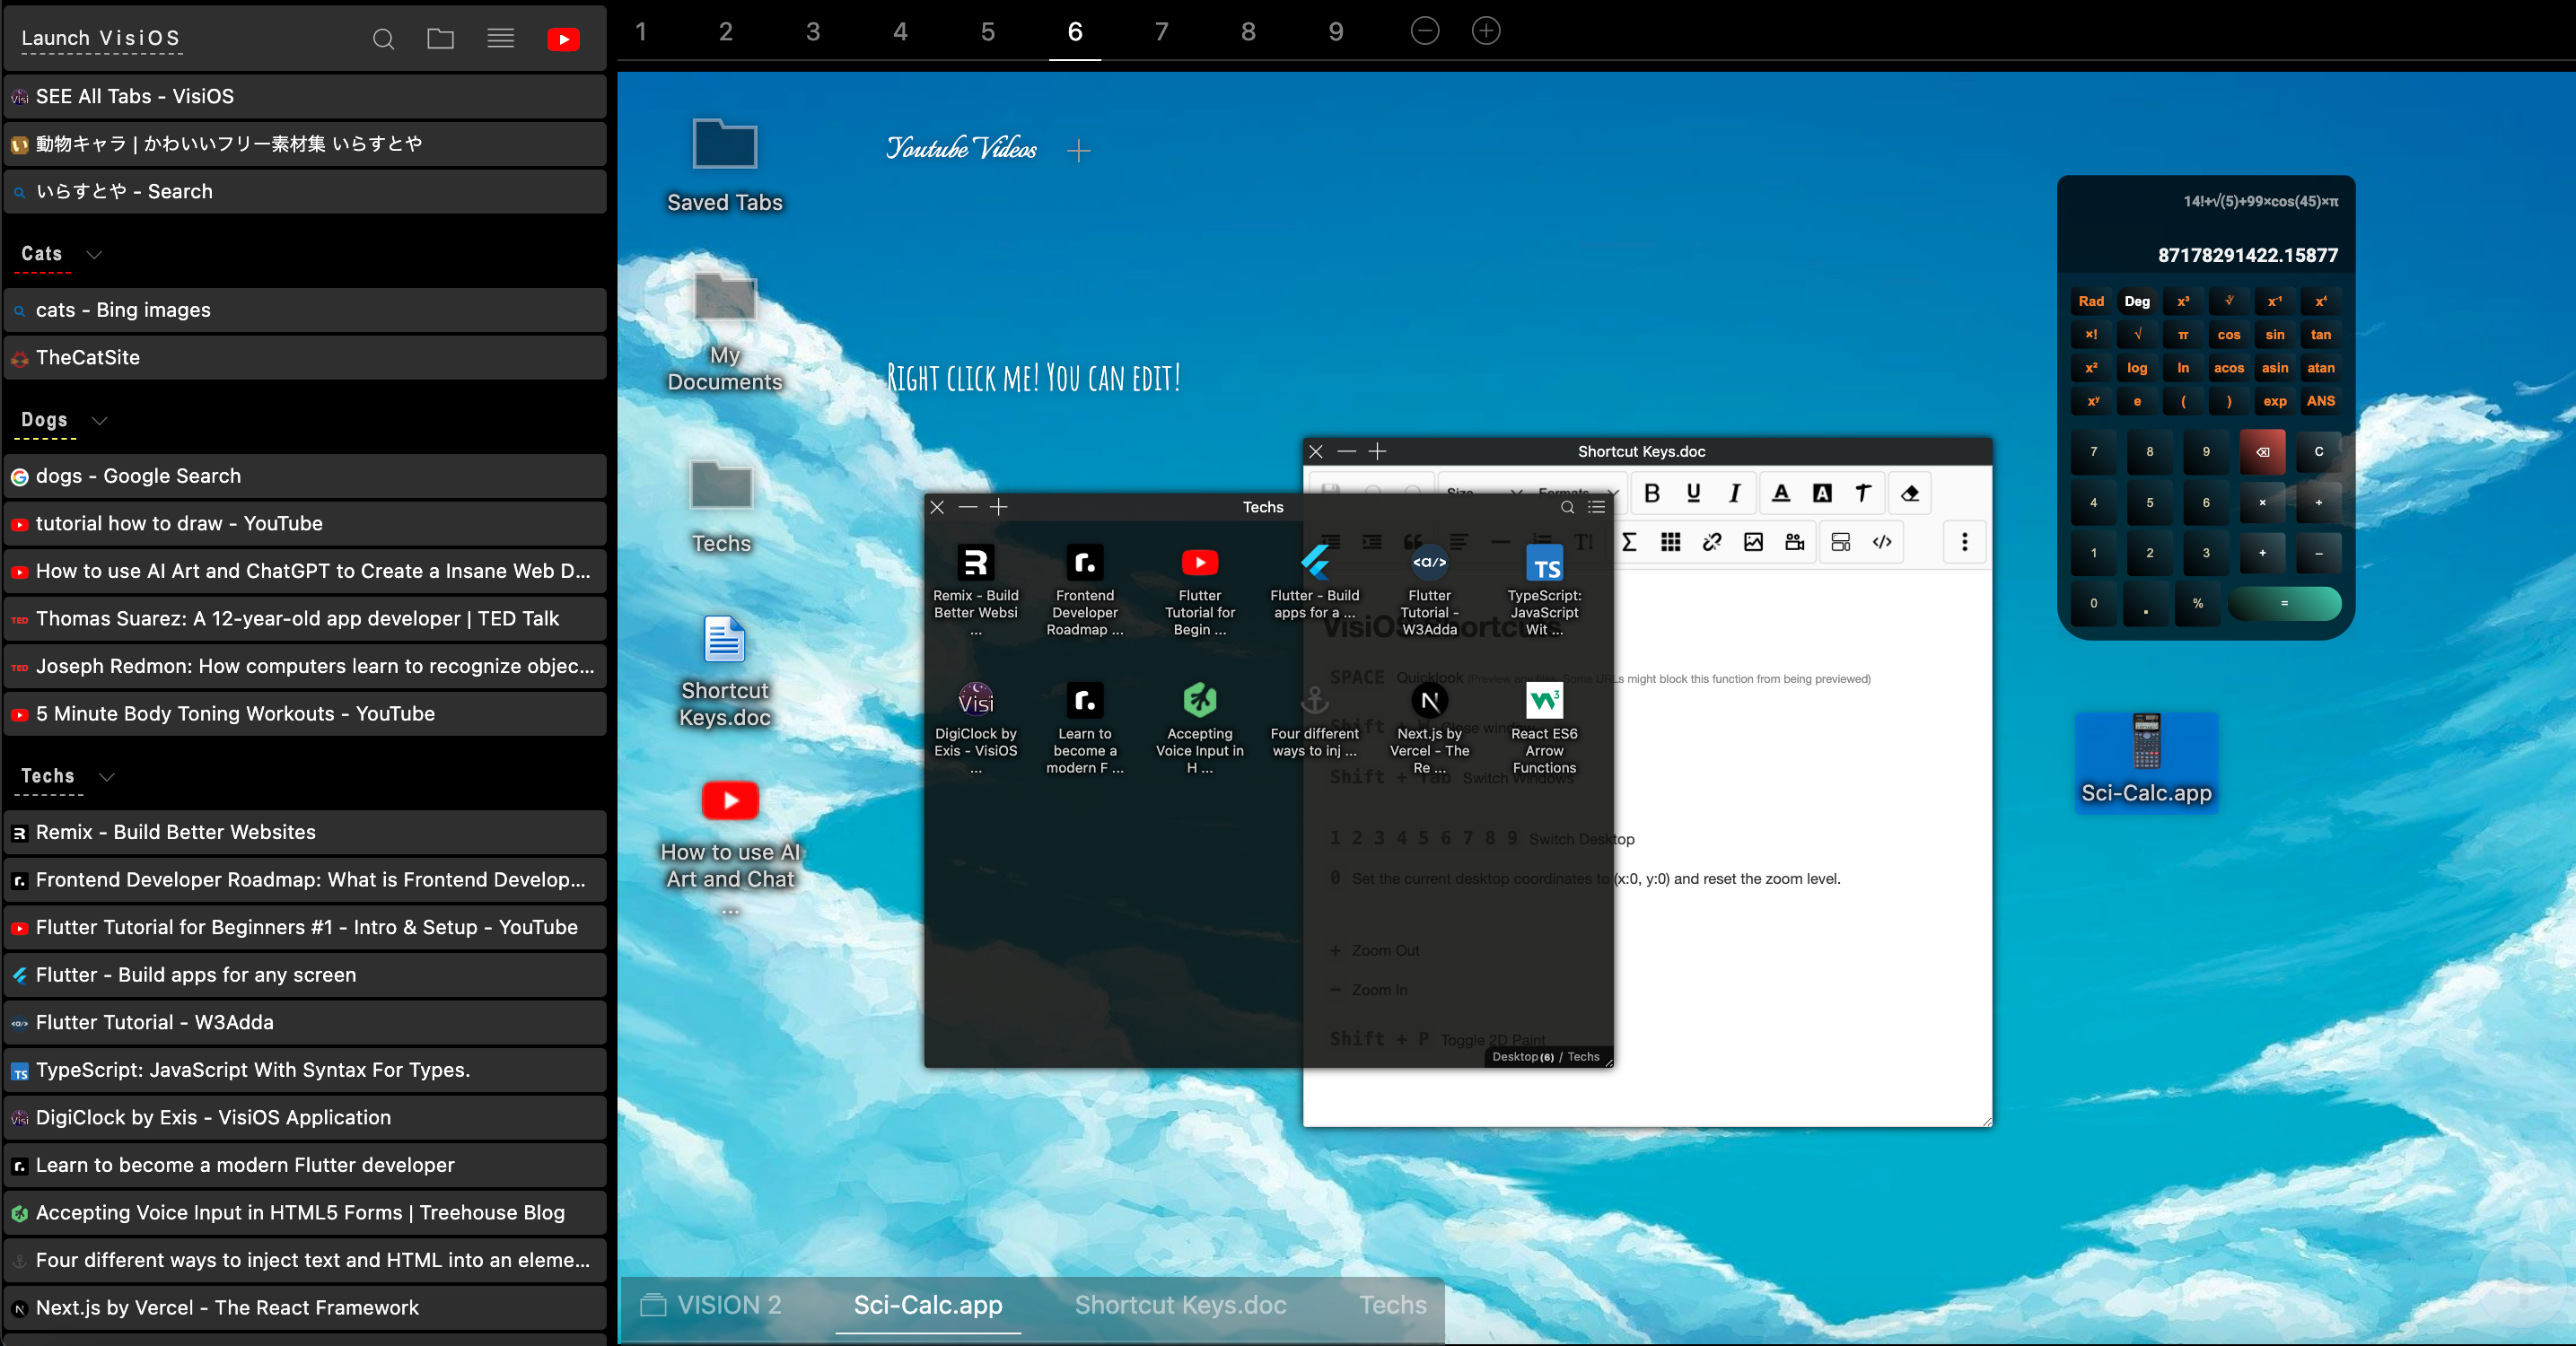
Task: Collapse the Dogs tab group chevron
Action: [x=99, y=421]
